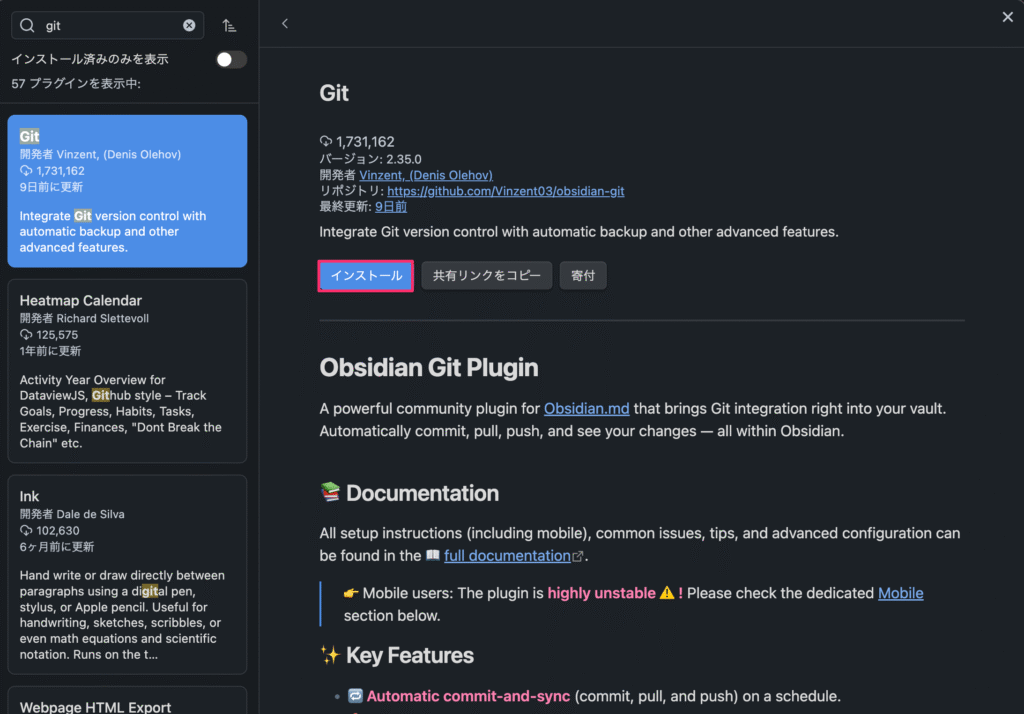
Task: Open the full documentation link
Action: point(507,555)
